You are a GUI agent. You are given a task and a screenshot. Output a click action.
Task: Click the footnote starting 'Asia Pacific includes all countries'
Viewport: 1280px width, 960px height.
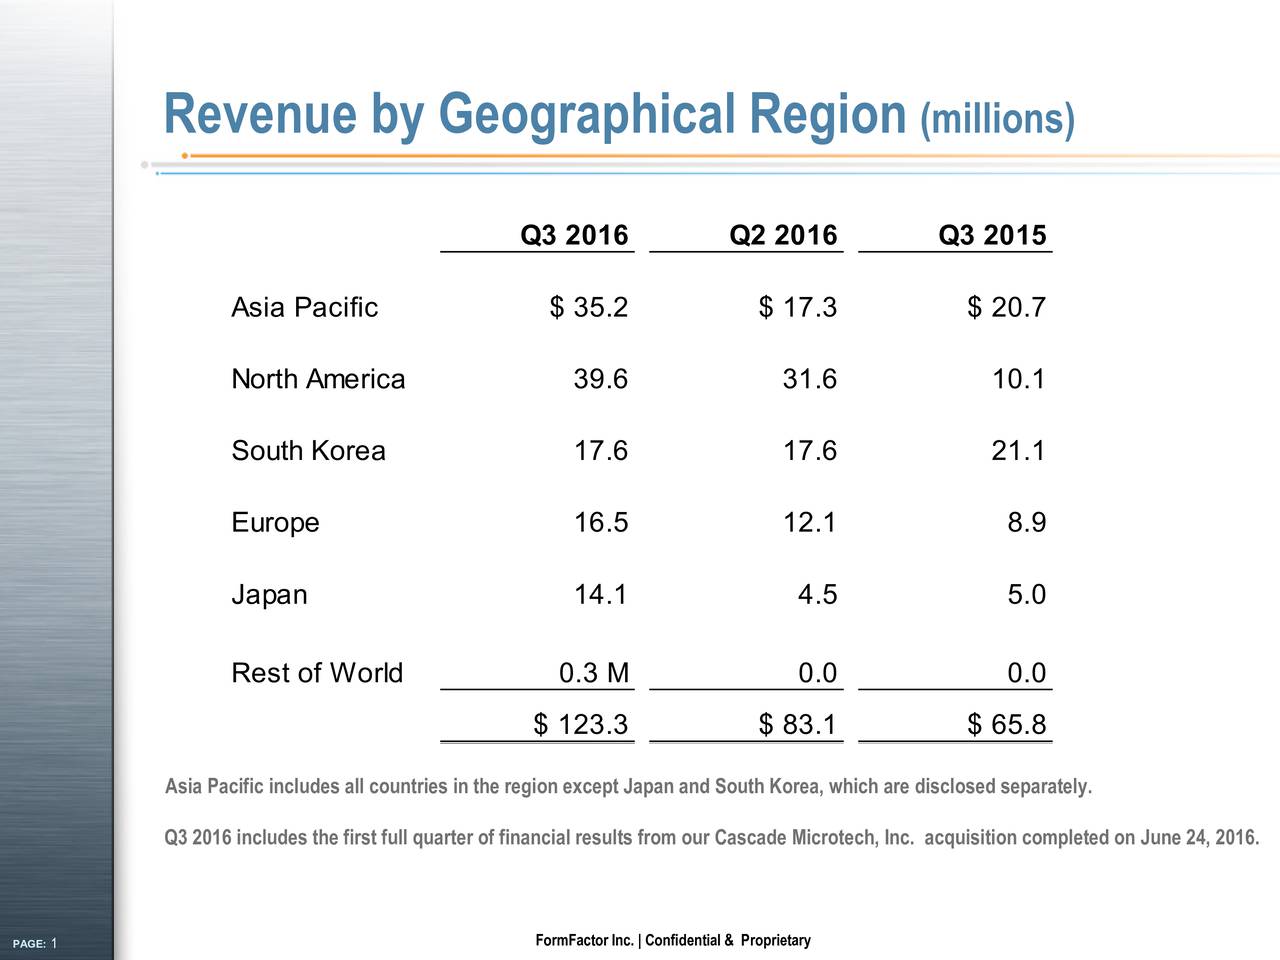pos(629,787)
